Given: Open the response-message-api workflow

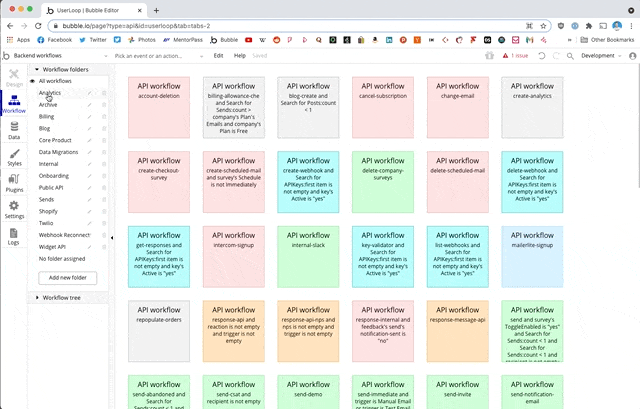Looking at the screenshot, I should point(458,331).
